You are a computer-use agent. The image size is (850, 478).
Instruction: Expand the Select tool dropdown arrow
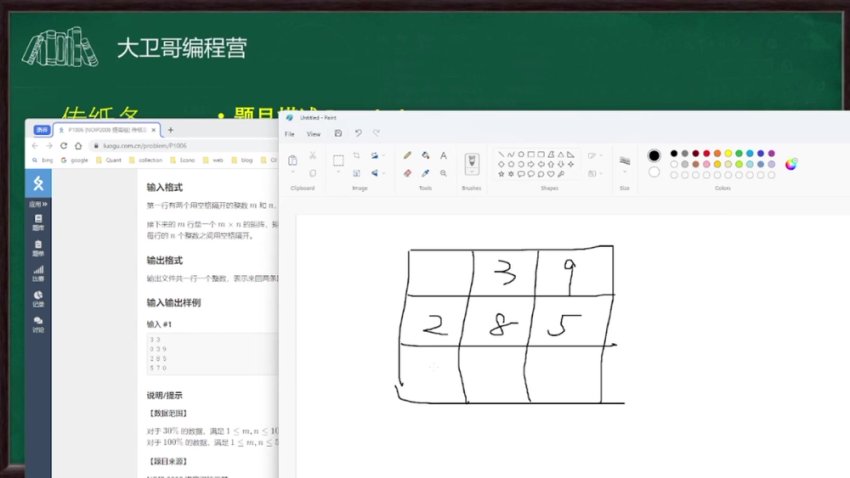[338, 172]
